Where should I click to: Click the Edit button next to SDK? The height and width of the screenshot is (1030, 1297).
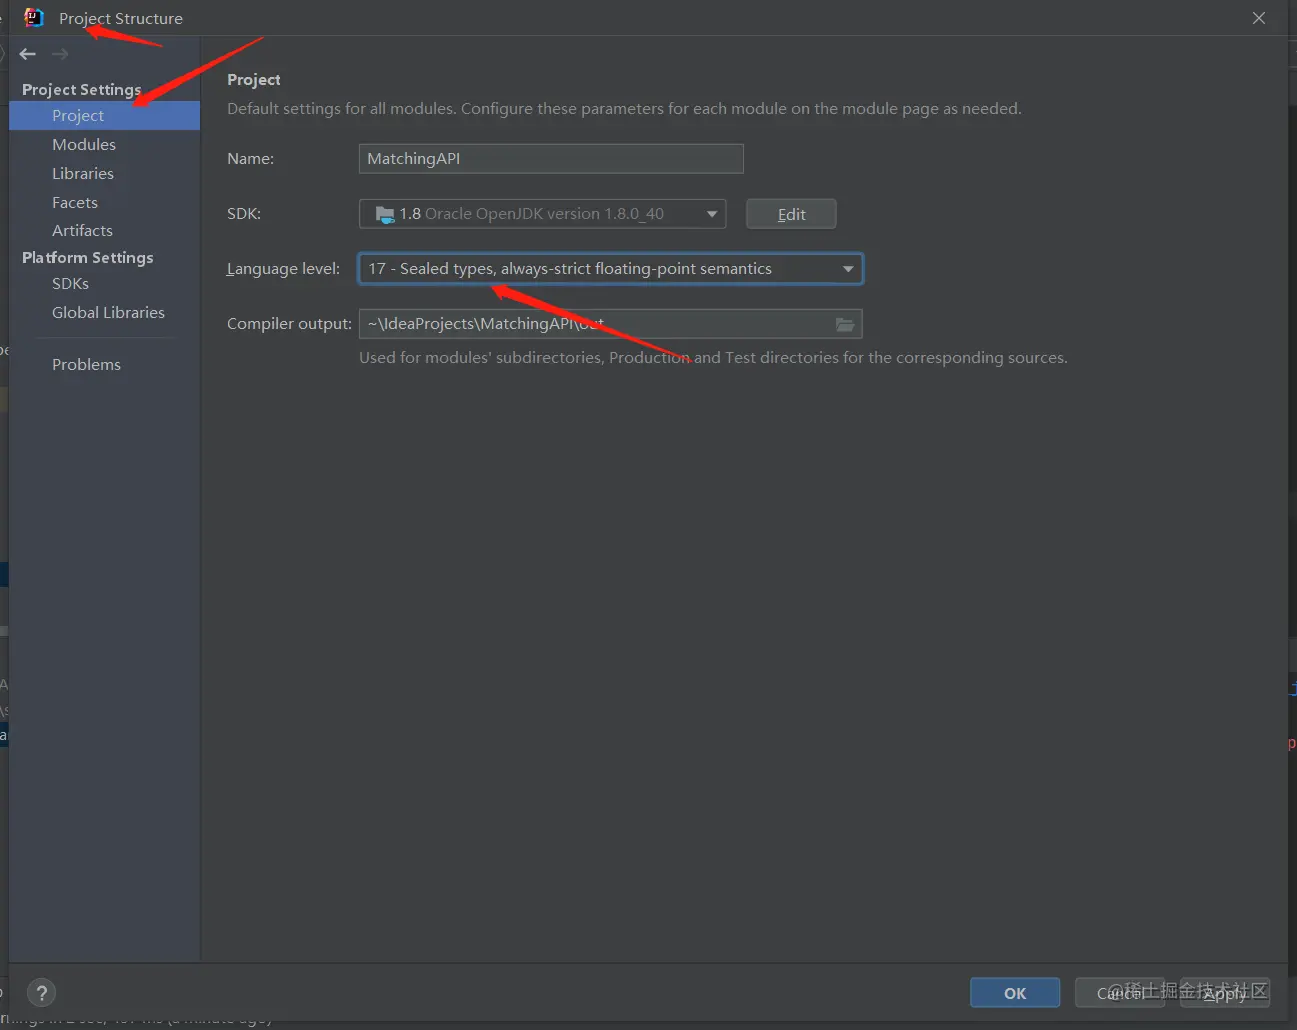(791, 213)
